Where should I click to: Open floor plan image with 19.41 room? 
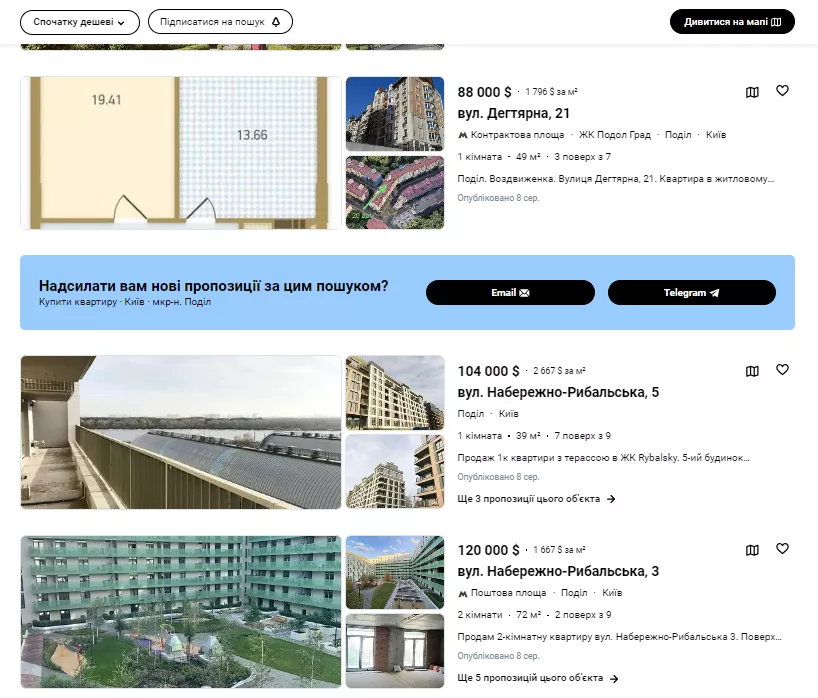click(180, 153)
